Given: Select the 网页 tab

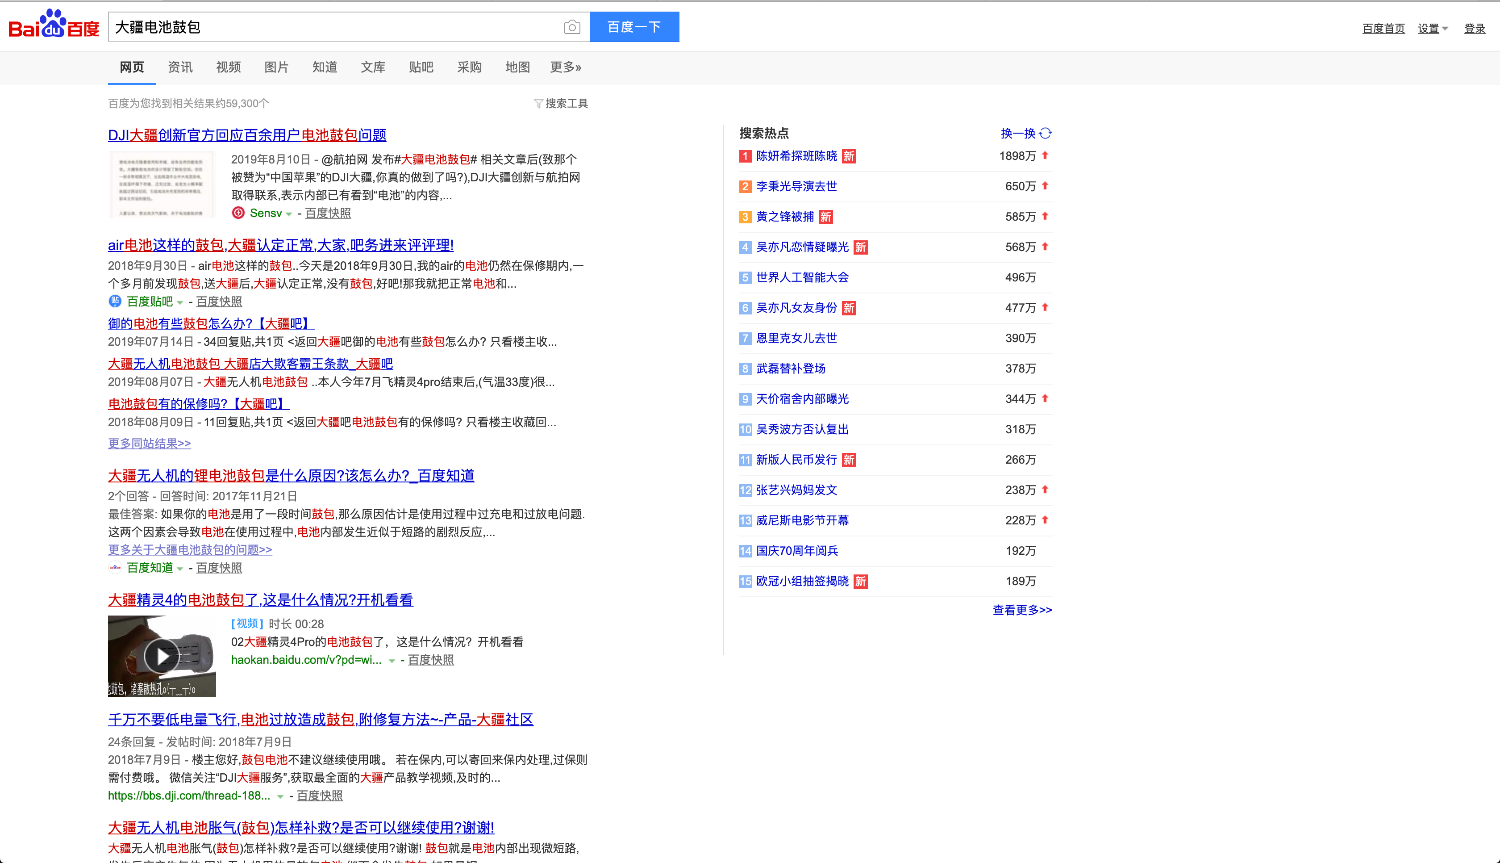Looking at the screenshot, I should [x=132, y=67].
